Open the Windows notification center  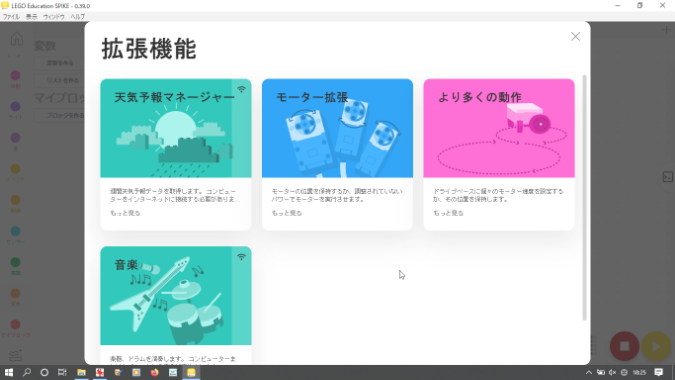pyautogui.click(x=659, y=372)
